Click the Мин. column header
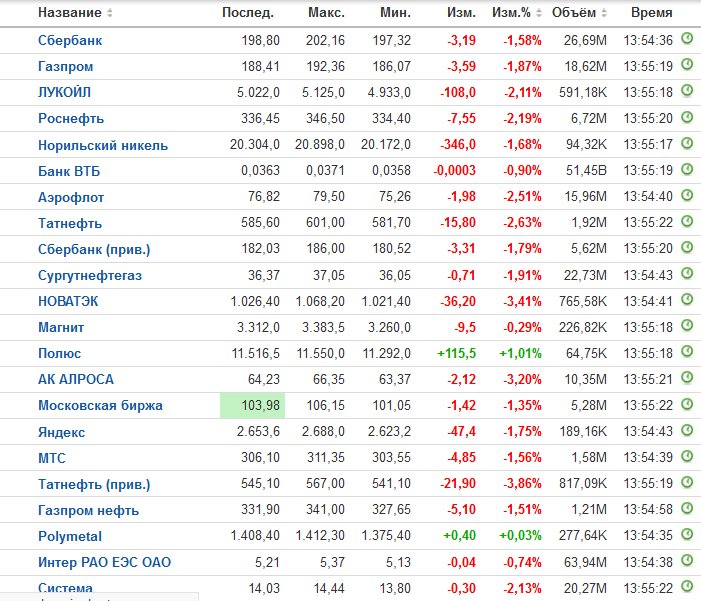 coord(395,13)
